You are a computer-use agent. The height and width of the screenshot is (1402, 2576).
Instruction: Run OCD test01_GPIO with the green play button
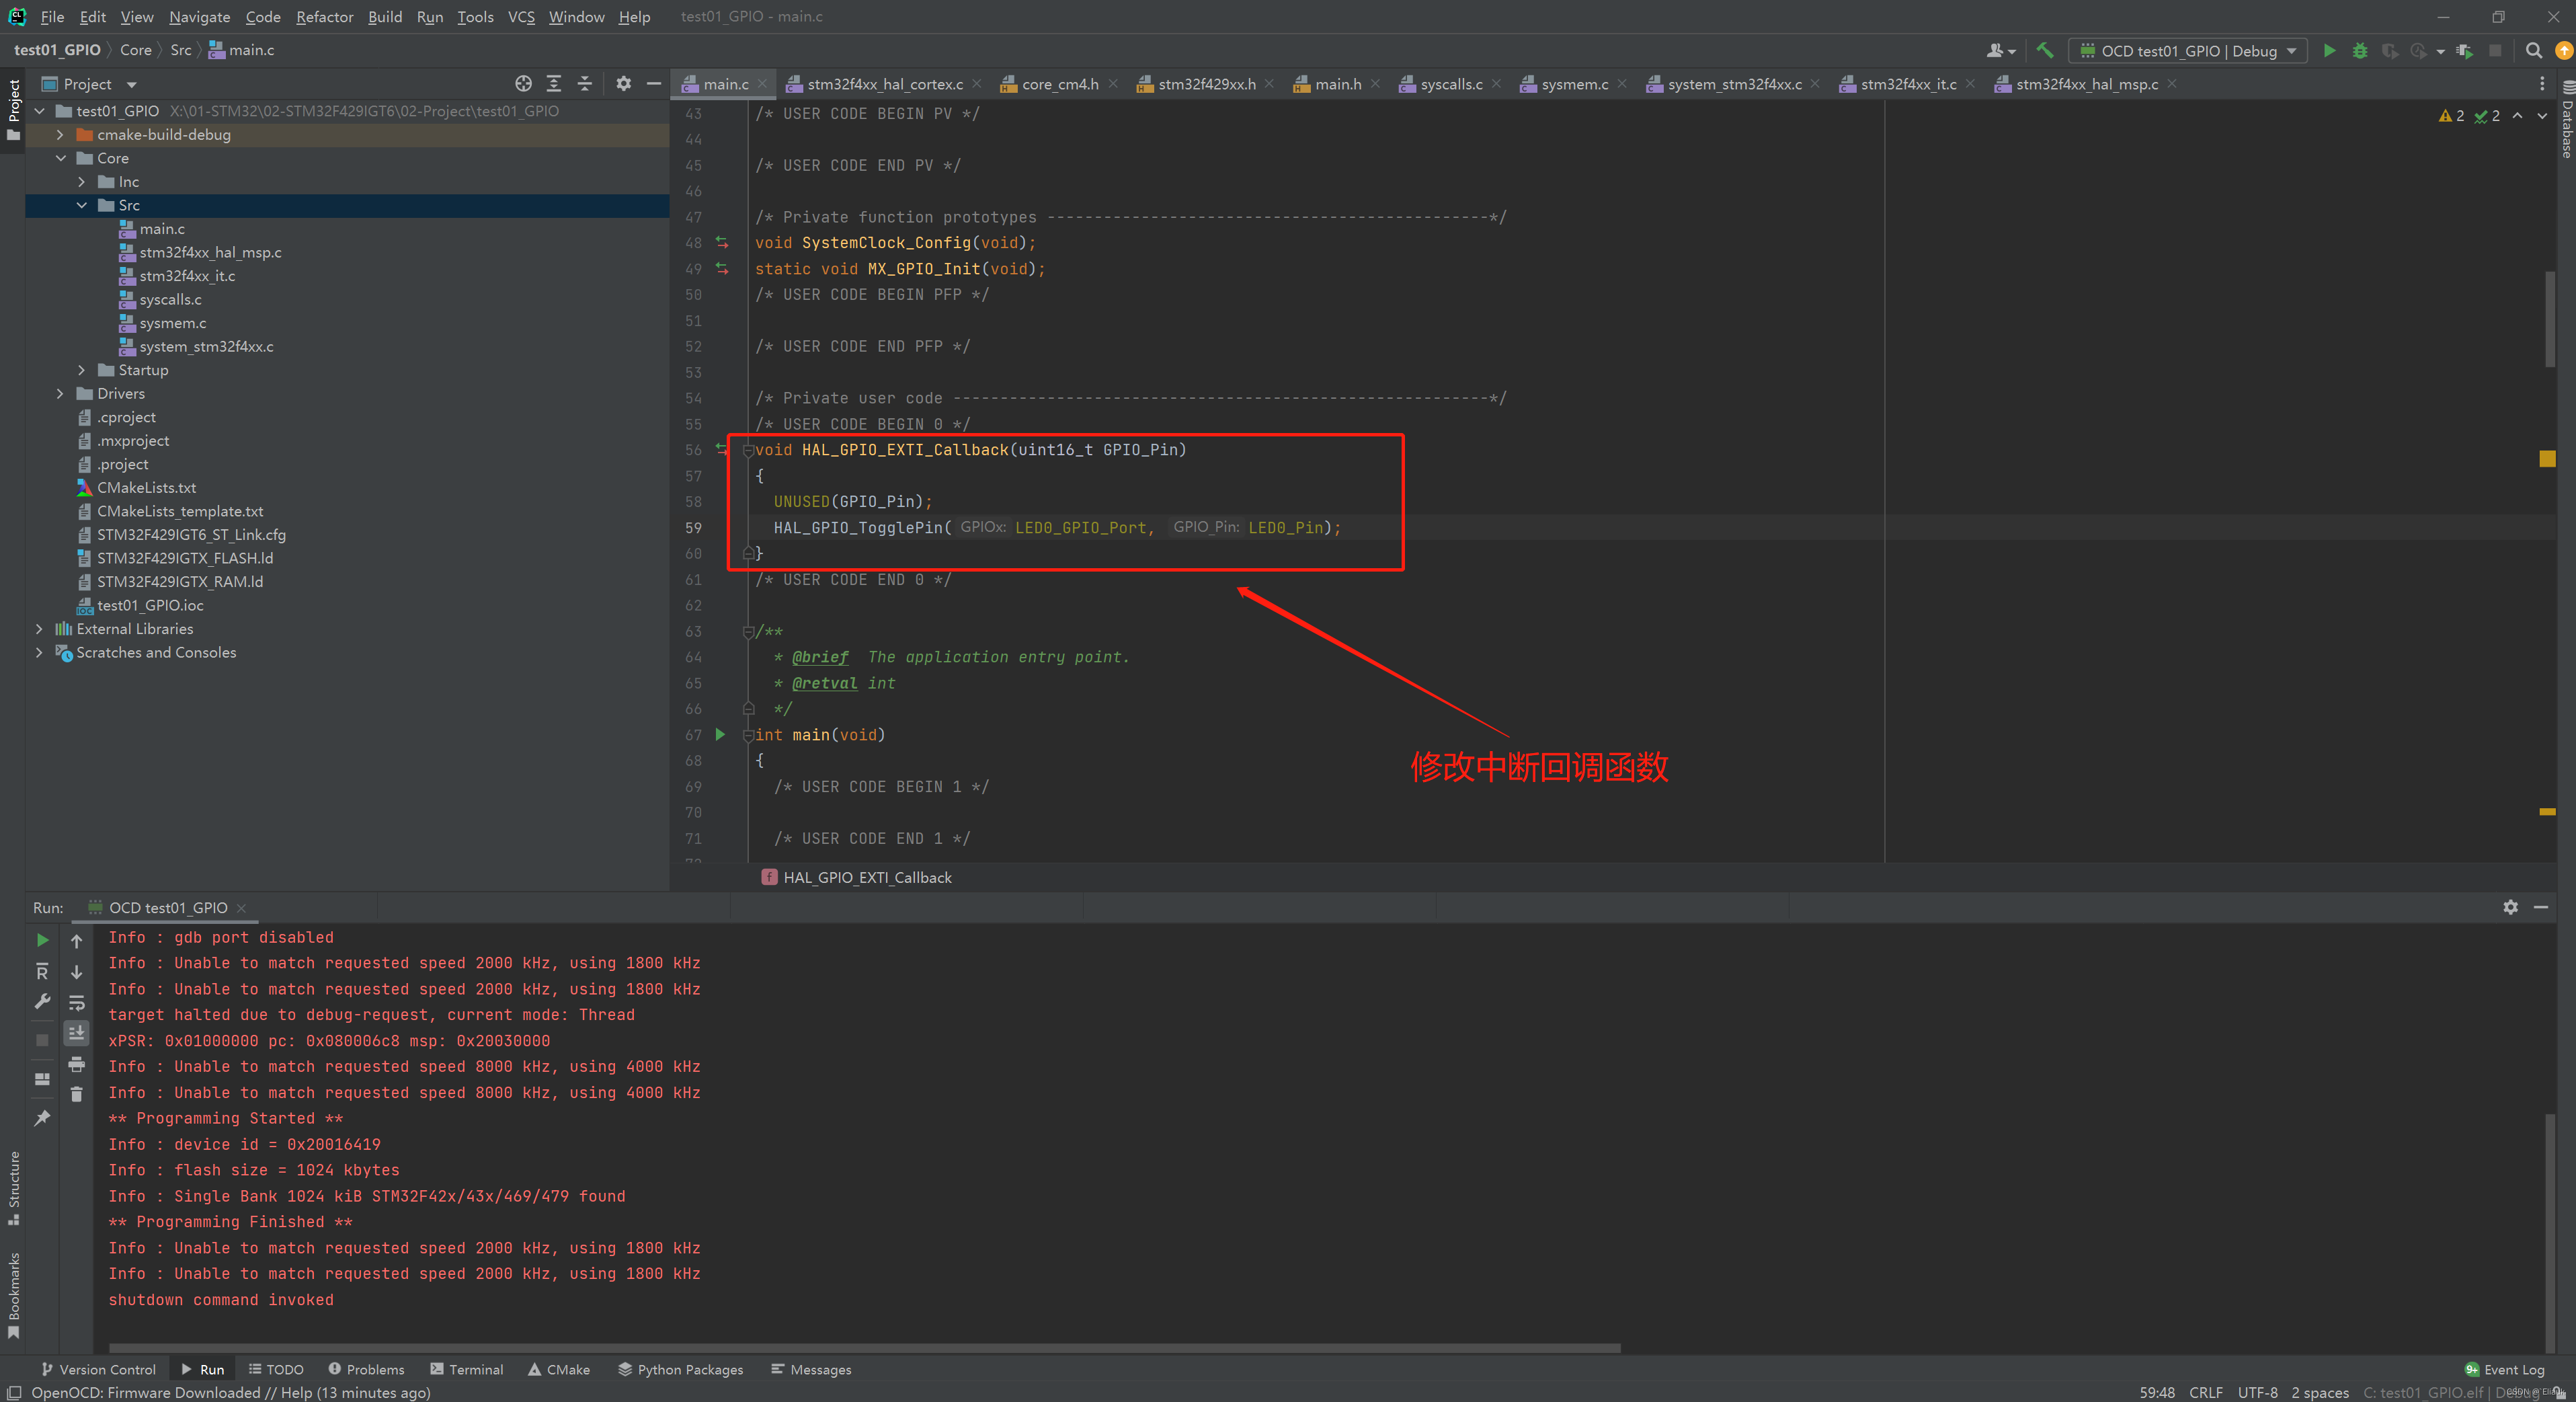[x=2329, y=50]
